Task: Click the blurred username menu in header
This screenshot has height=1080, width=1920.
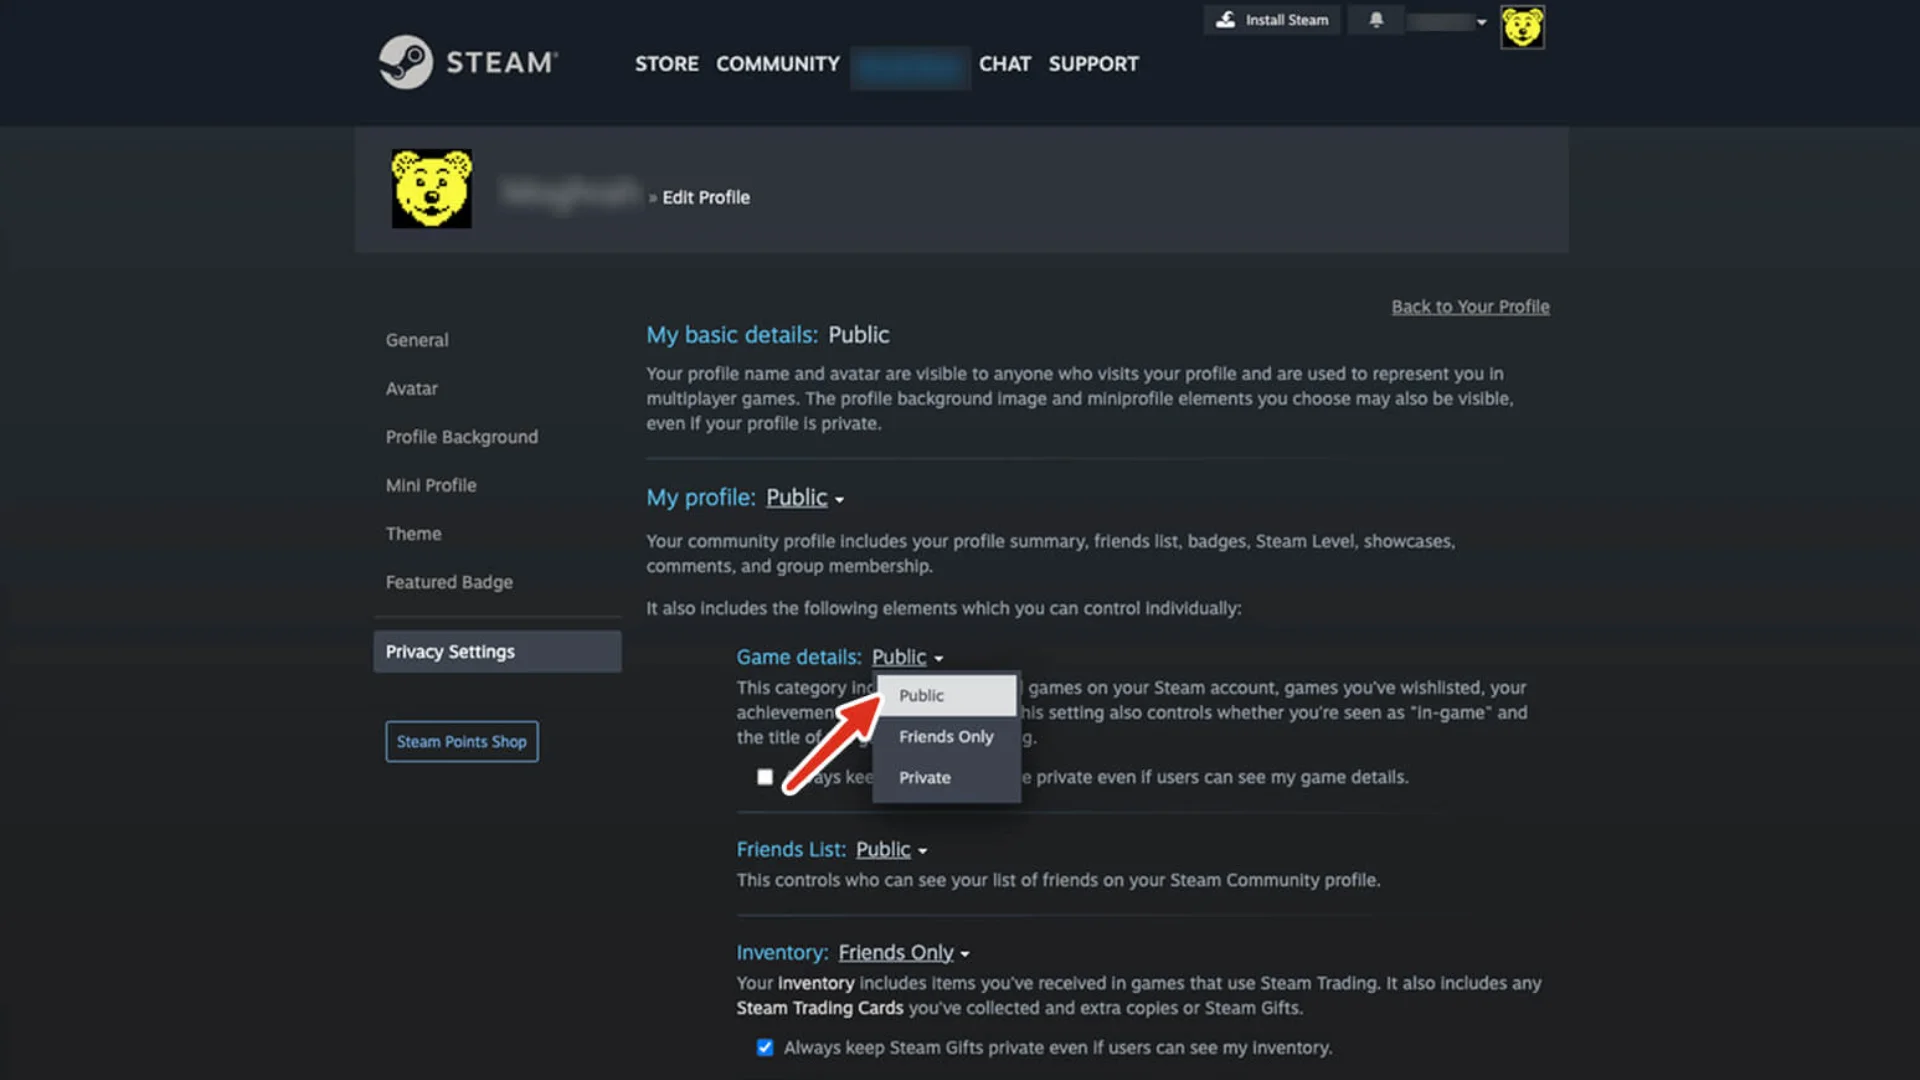Action: coord(910,68)
